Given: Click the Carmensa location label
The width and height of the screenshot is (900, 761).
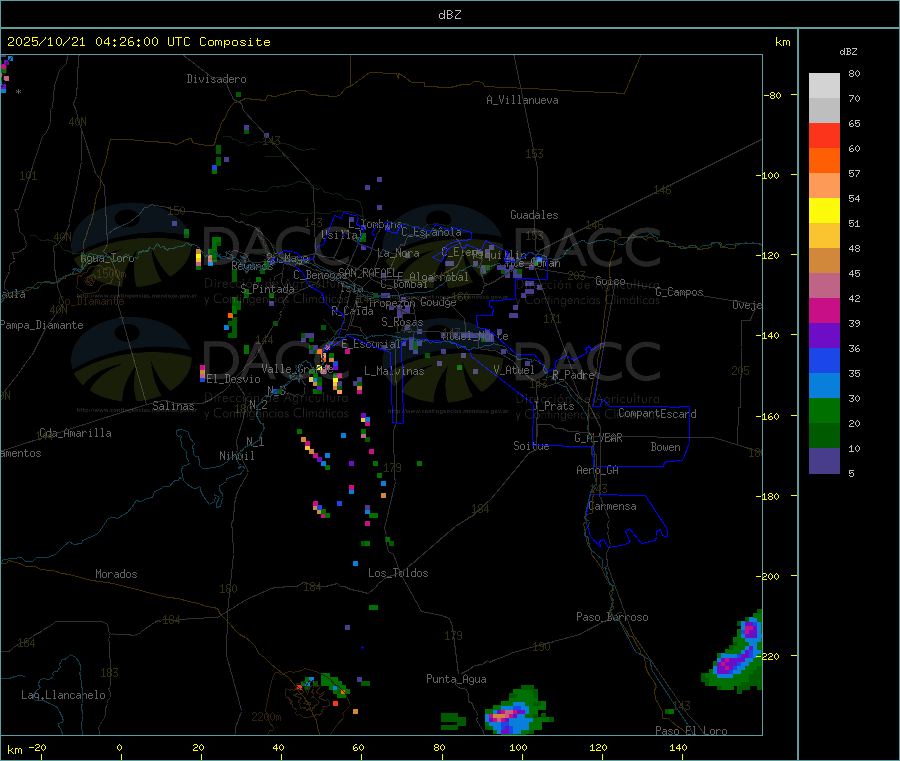Looking at the screenshot, I should 612,506.
